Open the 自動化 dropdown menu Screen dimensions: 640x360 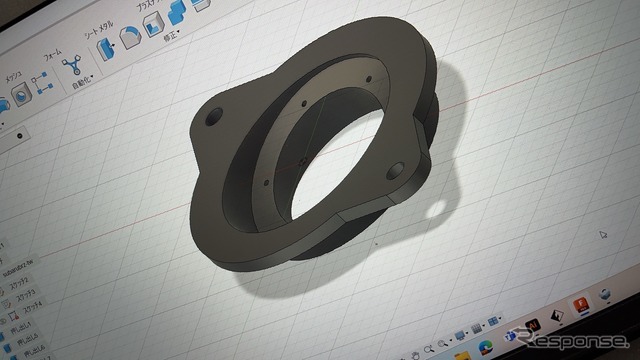click(83, 82)
